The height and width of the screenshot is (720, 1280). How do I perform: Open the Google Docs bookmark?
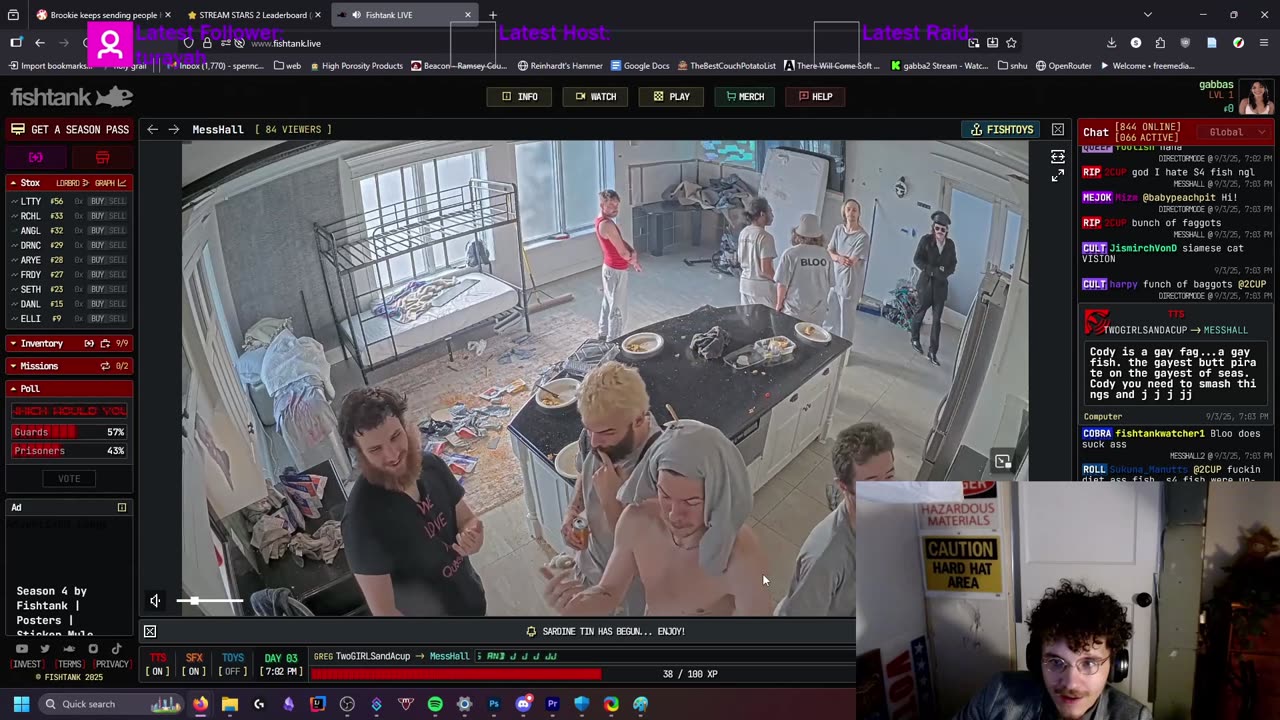point(638,66)
